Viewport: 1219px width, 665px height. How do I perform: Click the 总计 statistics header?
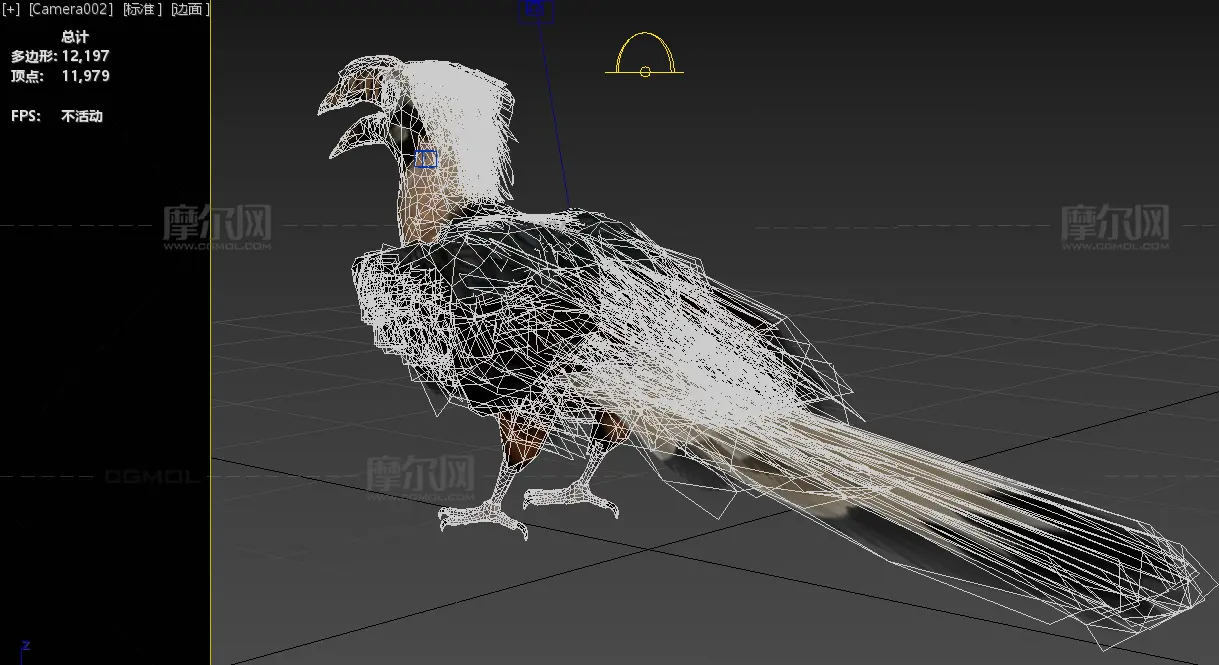[75, 37]
